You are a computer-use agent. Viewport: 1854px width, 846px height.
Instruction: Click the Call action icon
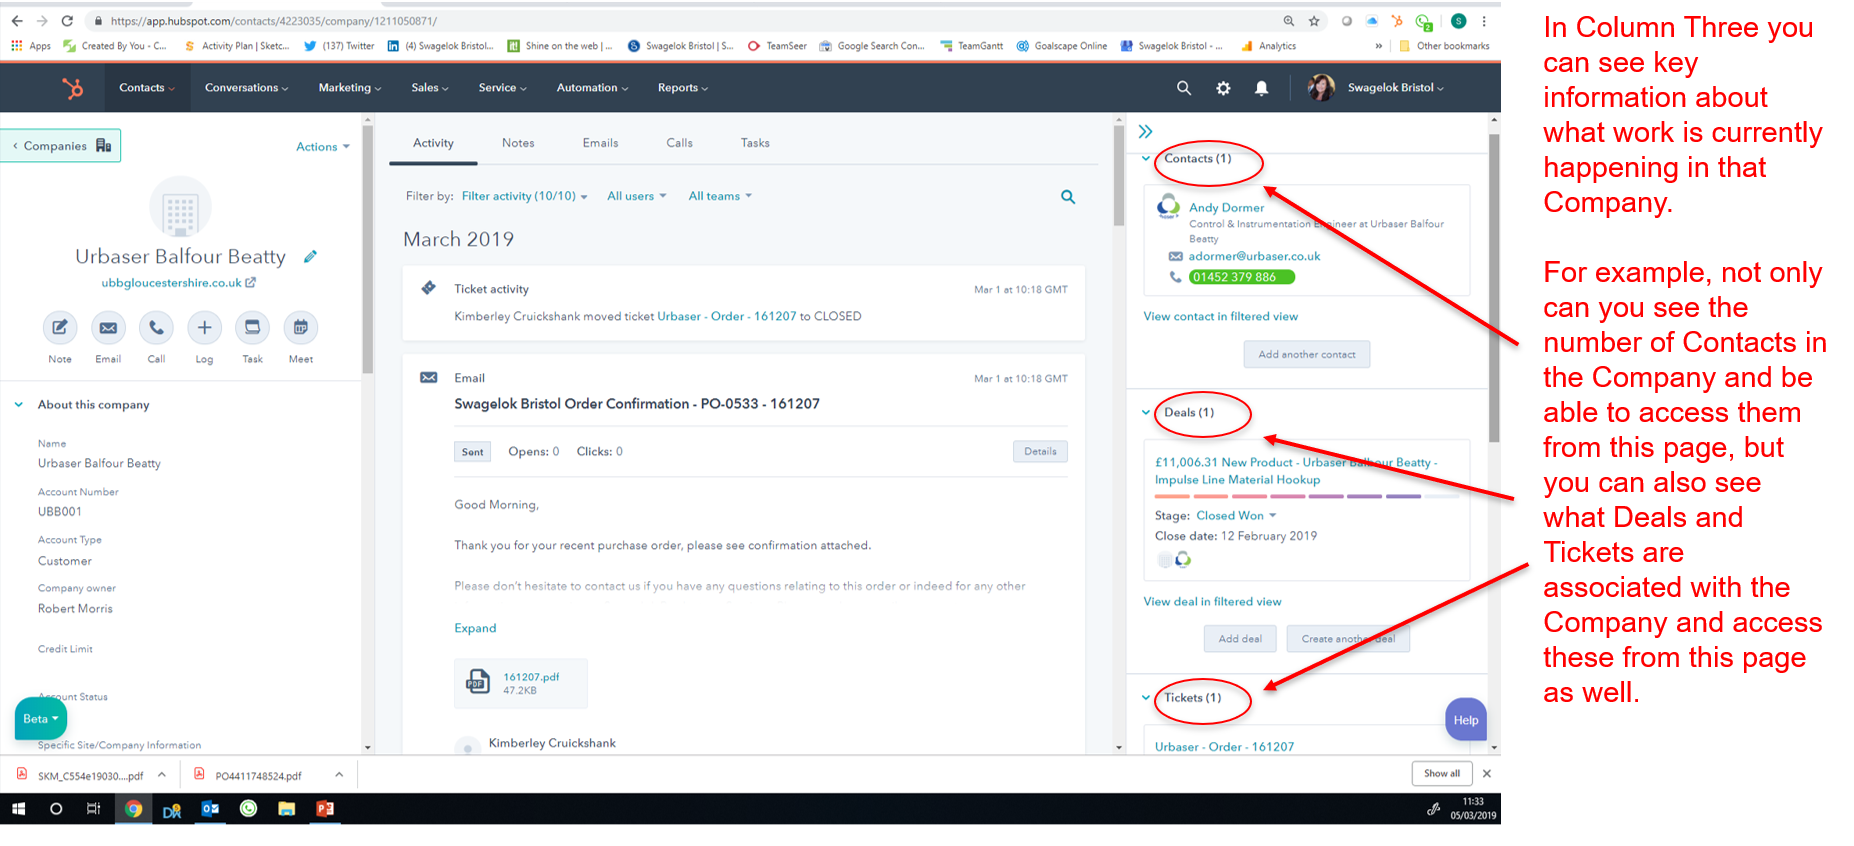tap(156, 327)
